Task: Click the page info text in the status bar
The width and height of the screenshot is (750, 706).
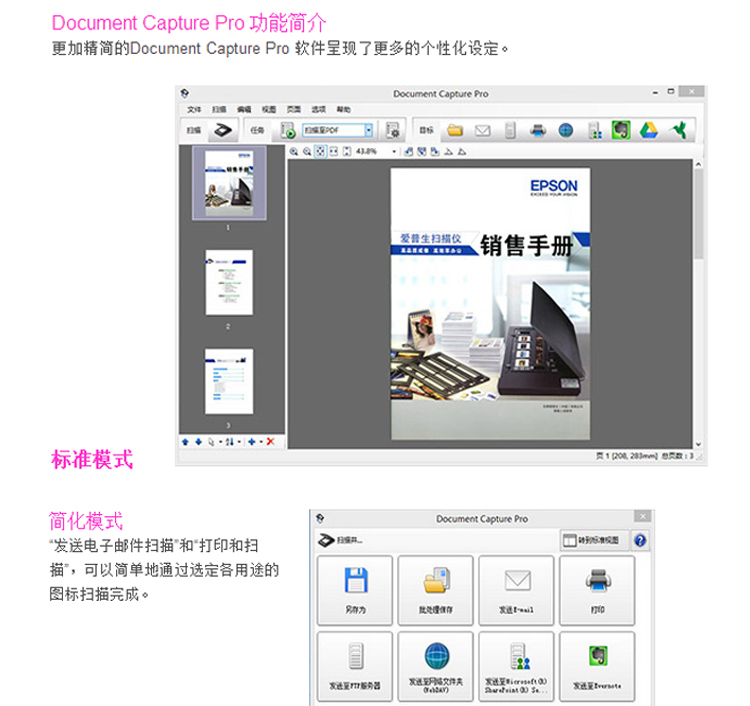Action: (644, 456)
